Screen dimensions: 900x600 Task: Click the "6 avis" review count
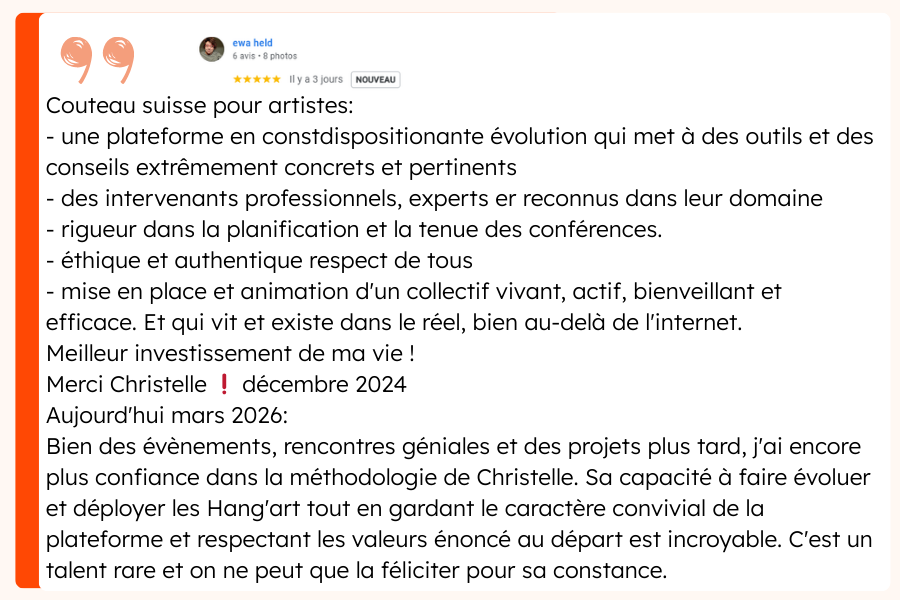(243, 56)
